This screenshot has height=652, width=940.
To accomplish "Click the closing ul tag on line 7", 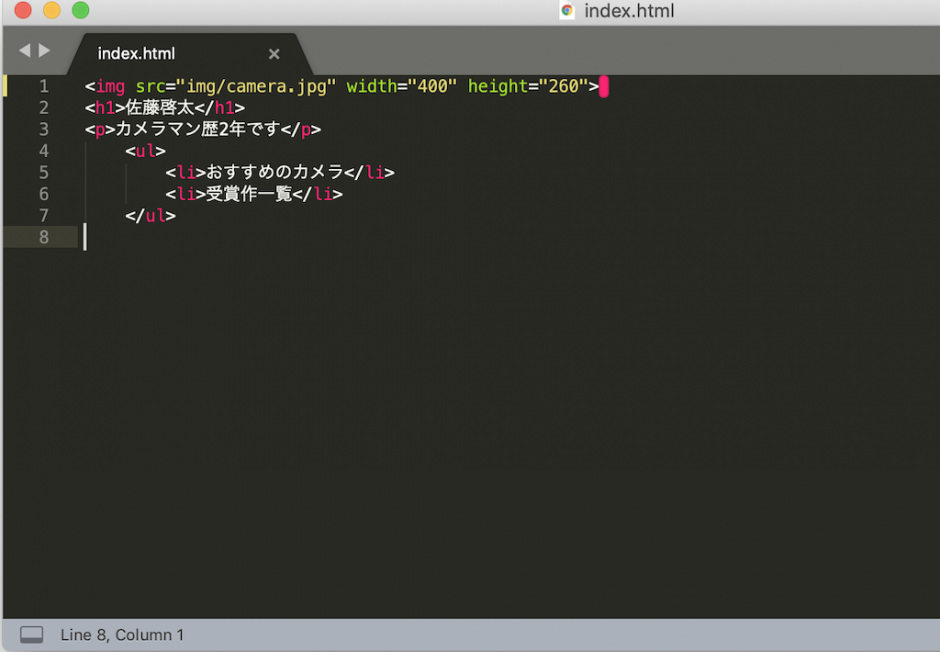I will click(x=150, y=215).
